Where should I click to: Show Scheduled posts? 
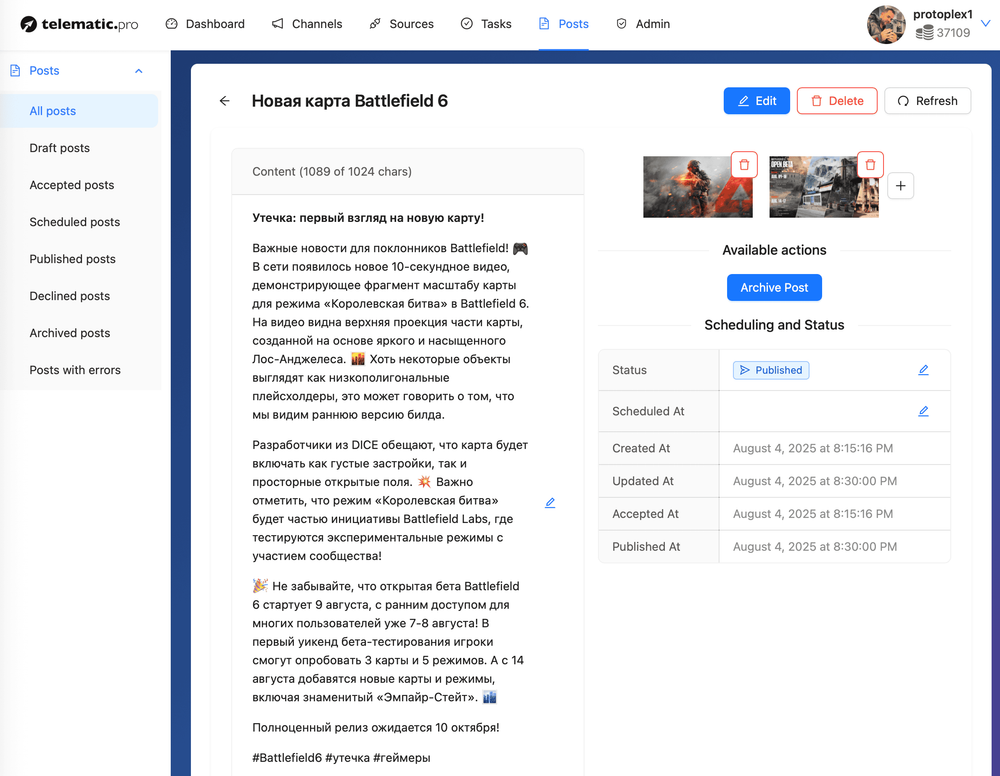pos(79,222)
